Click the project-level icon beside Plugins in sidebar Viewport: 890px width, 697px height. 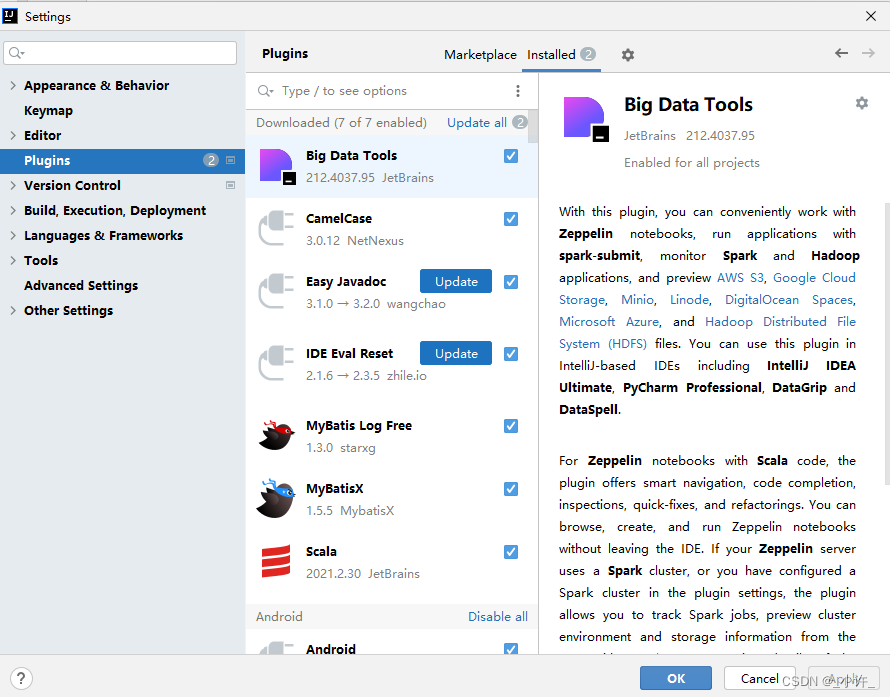[x=230, y=160]
